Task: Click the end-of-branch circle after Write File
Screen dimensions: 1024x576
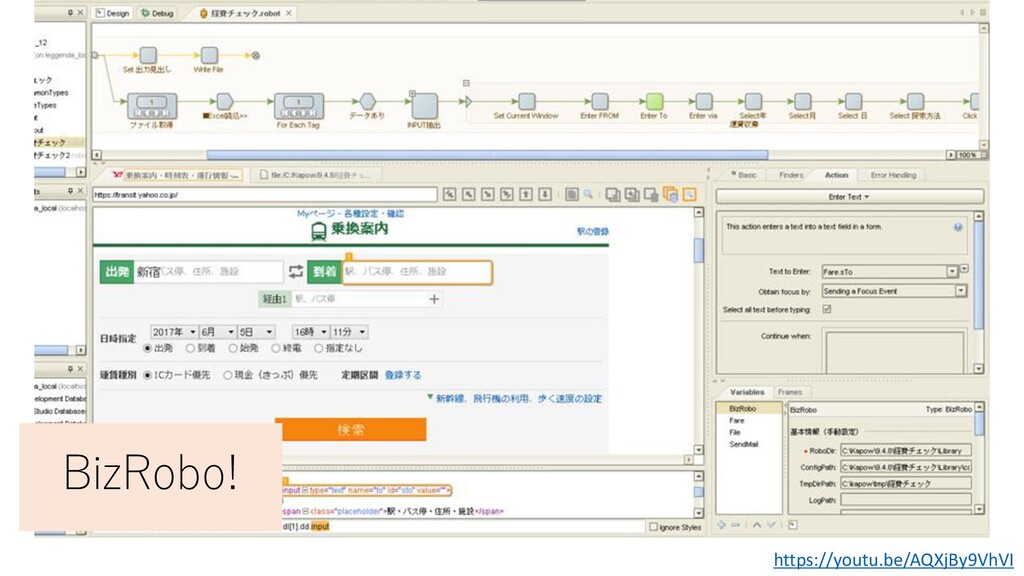Action: pyautogui.click(x=256, y=56)
